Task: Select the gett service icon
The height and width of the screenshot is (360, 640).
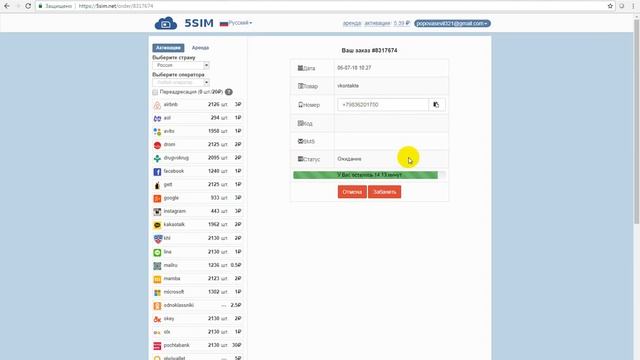Action: coord(157,185)
